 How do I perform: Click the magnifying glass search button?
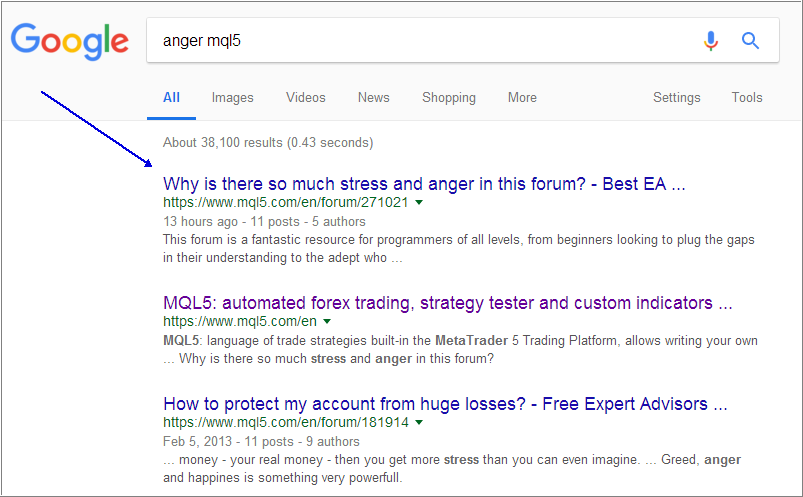pyautogui.click(x=750, y=41)
